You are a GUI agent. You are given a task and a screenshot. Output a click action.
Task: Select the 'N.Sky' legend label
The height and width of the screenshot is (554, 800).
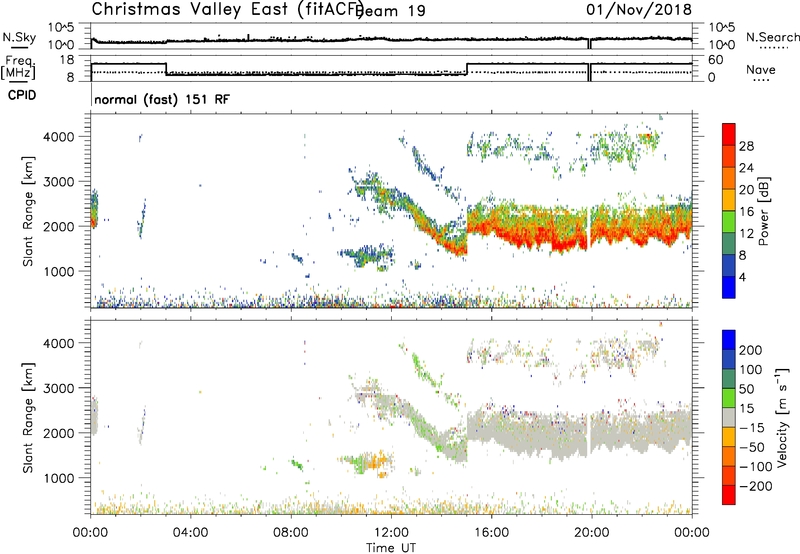point(19,37)
